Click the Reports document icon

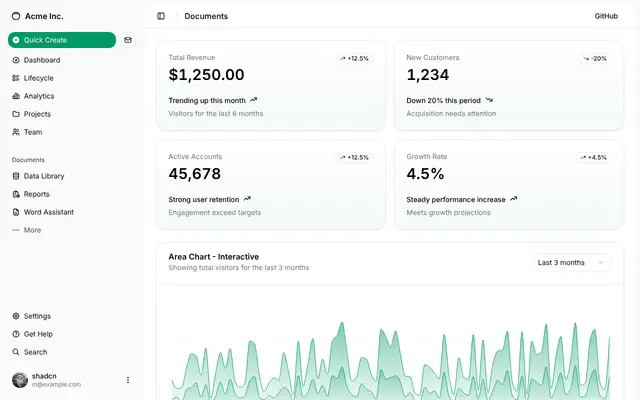(x=16, y=194)
